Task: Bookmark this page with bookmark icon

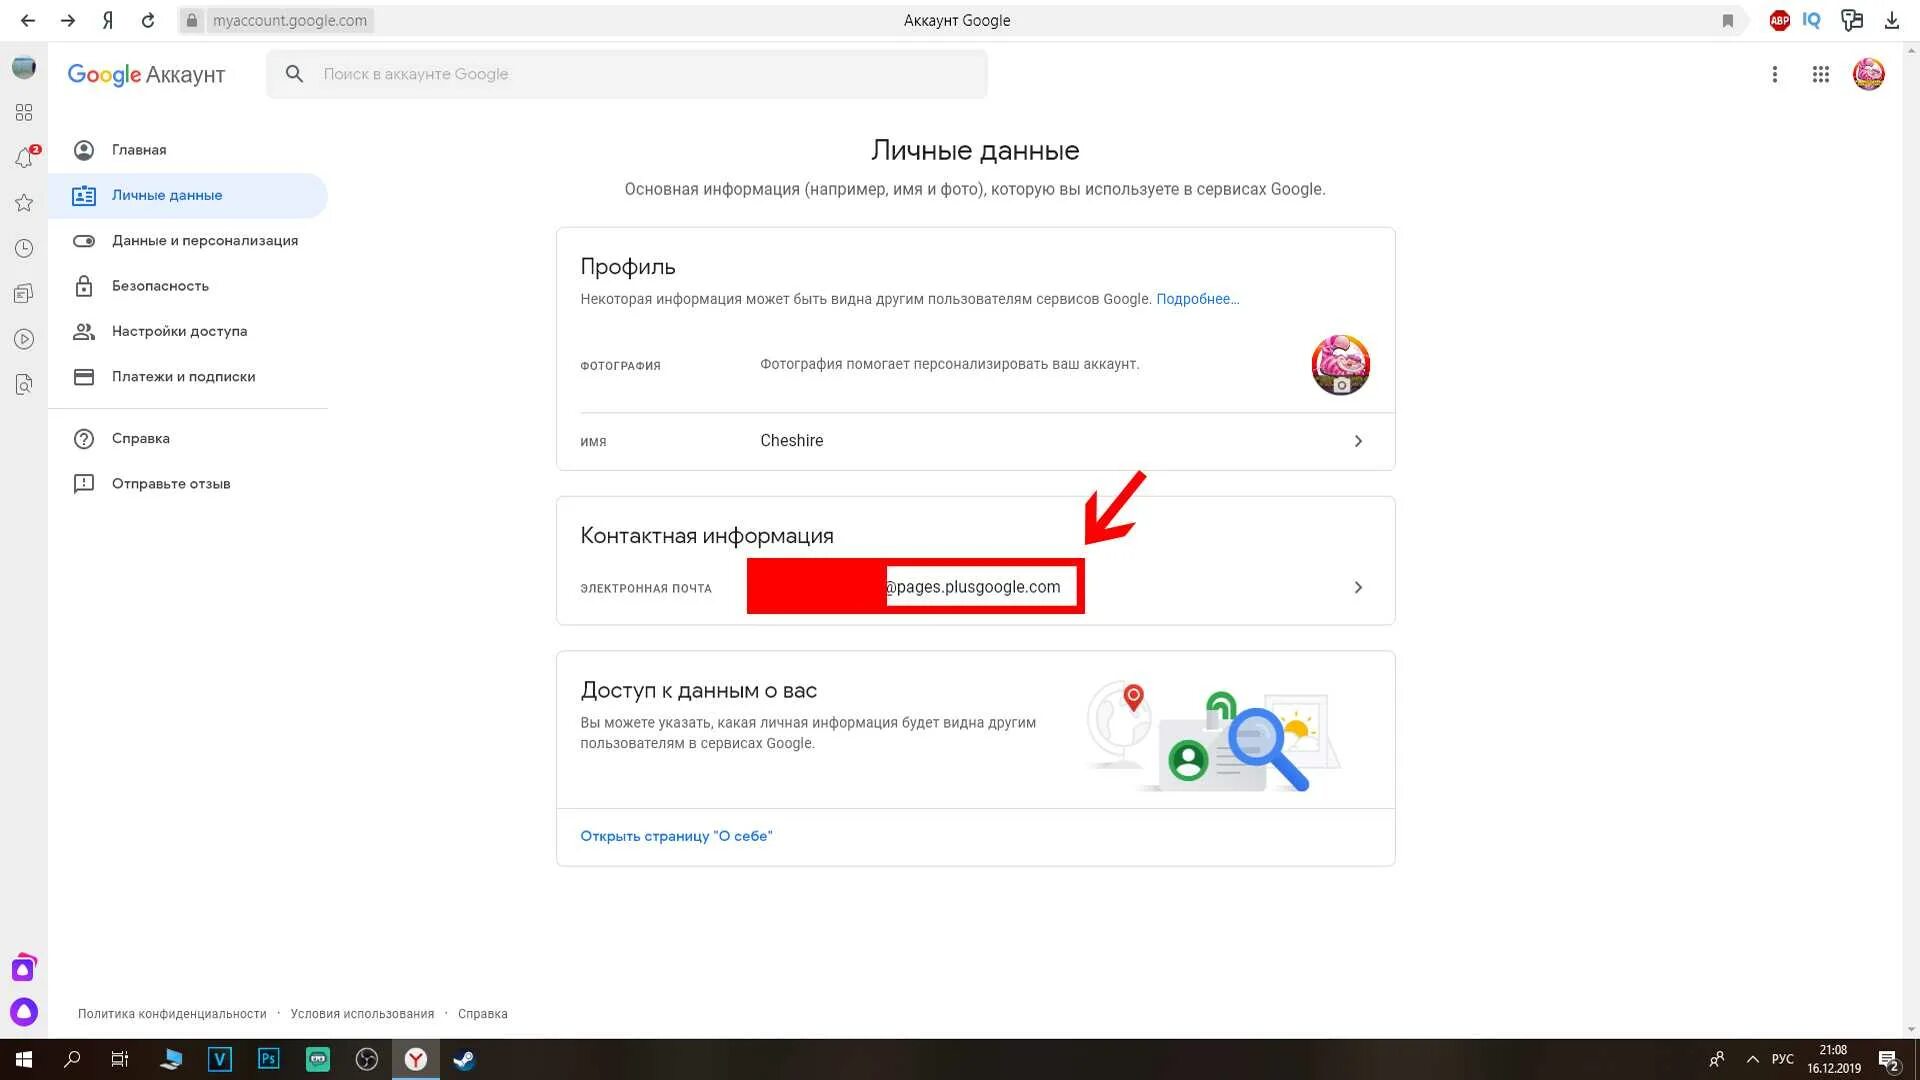Action: [x=1727, y=21]
